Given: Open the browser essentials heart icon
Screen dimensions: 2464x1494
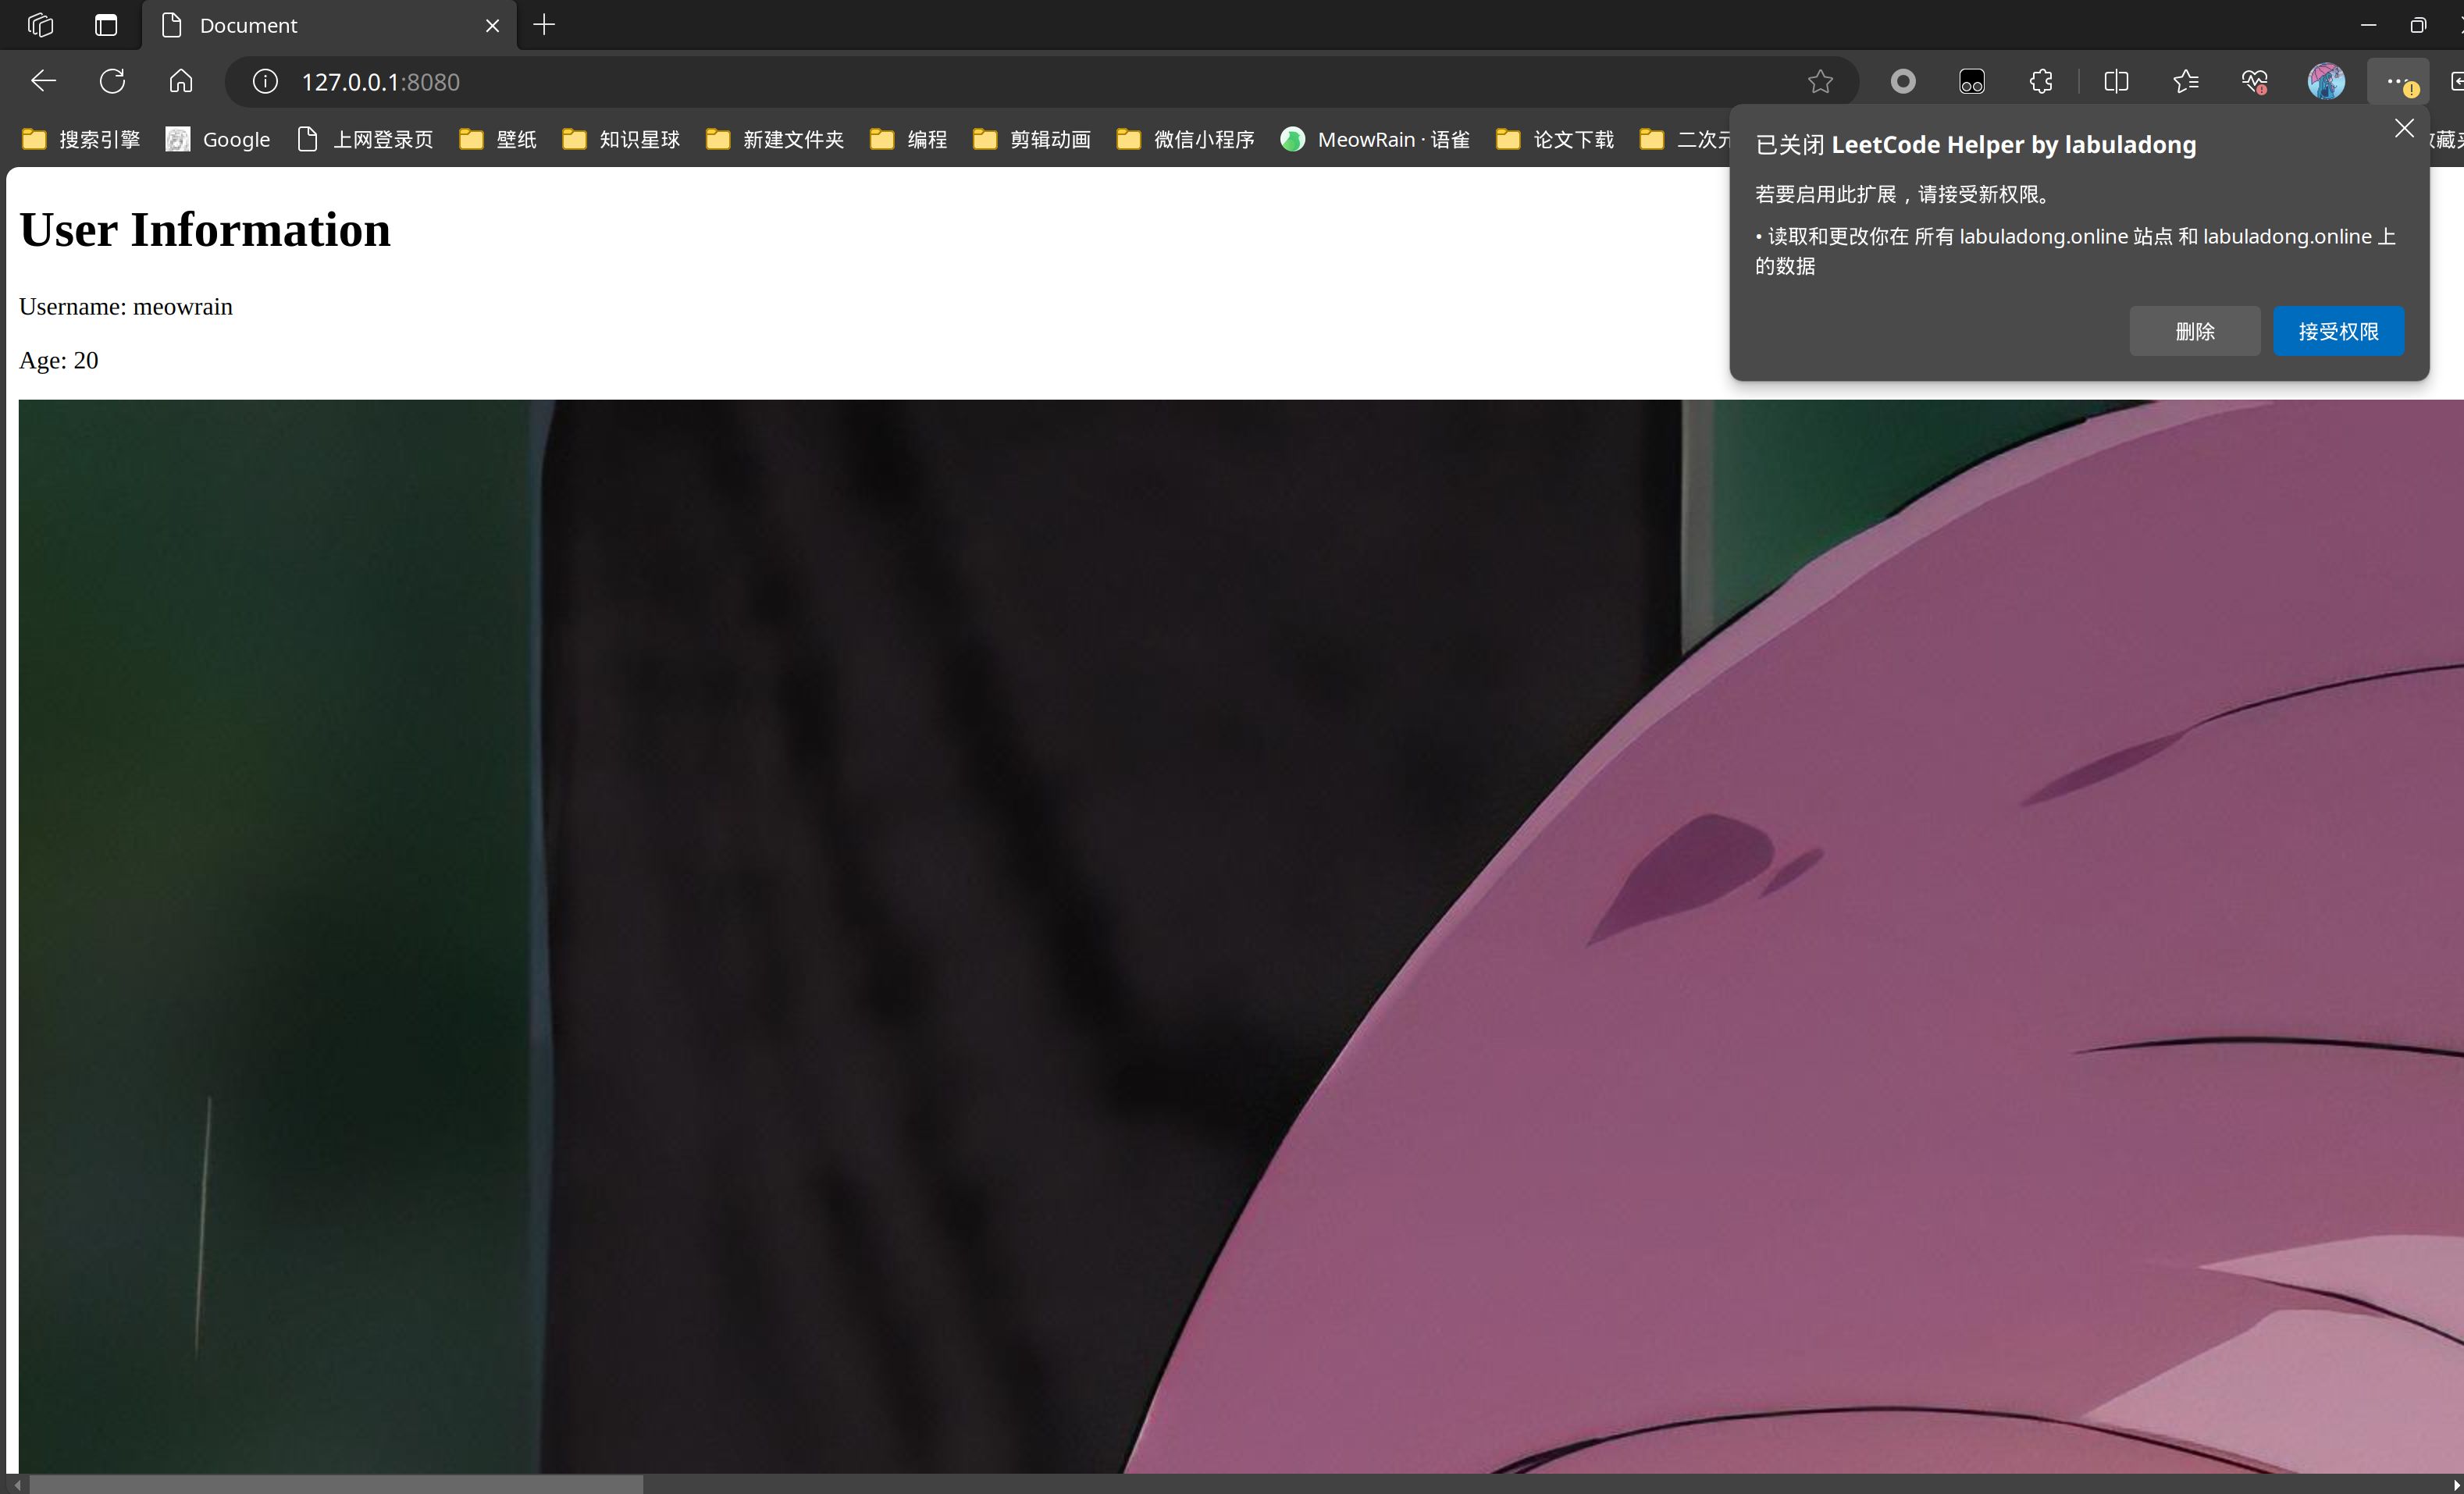Looking at the screenshot, I should [x=2254, y=81].
